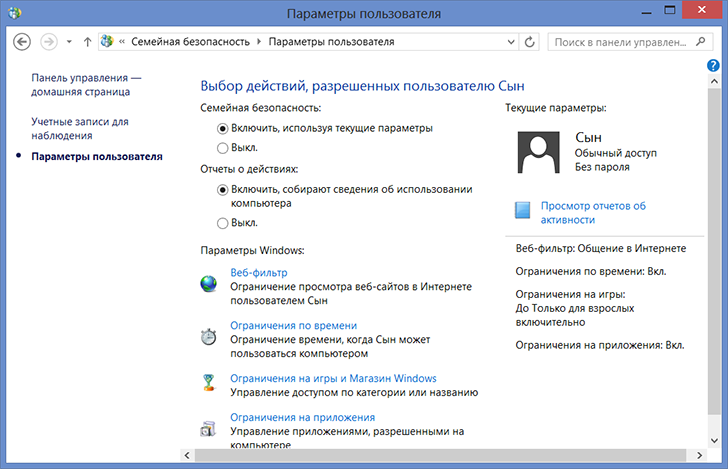
Task: Click the horizontal scrollbar left arrow
Action: coord(187,455)
